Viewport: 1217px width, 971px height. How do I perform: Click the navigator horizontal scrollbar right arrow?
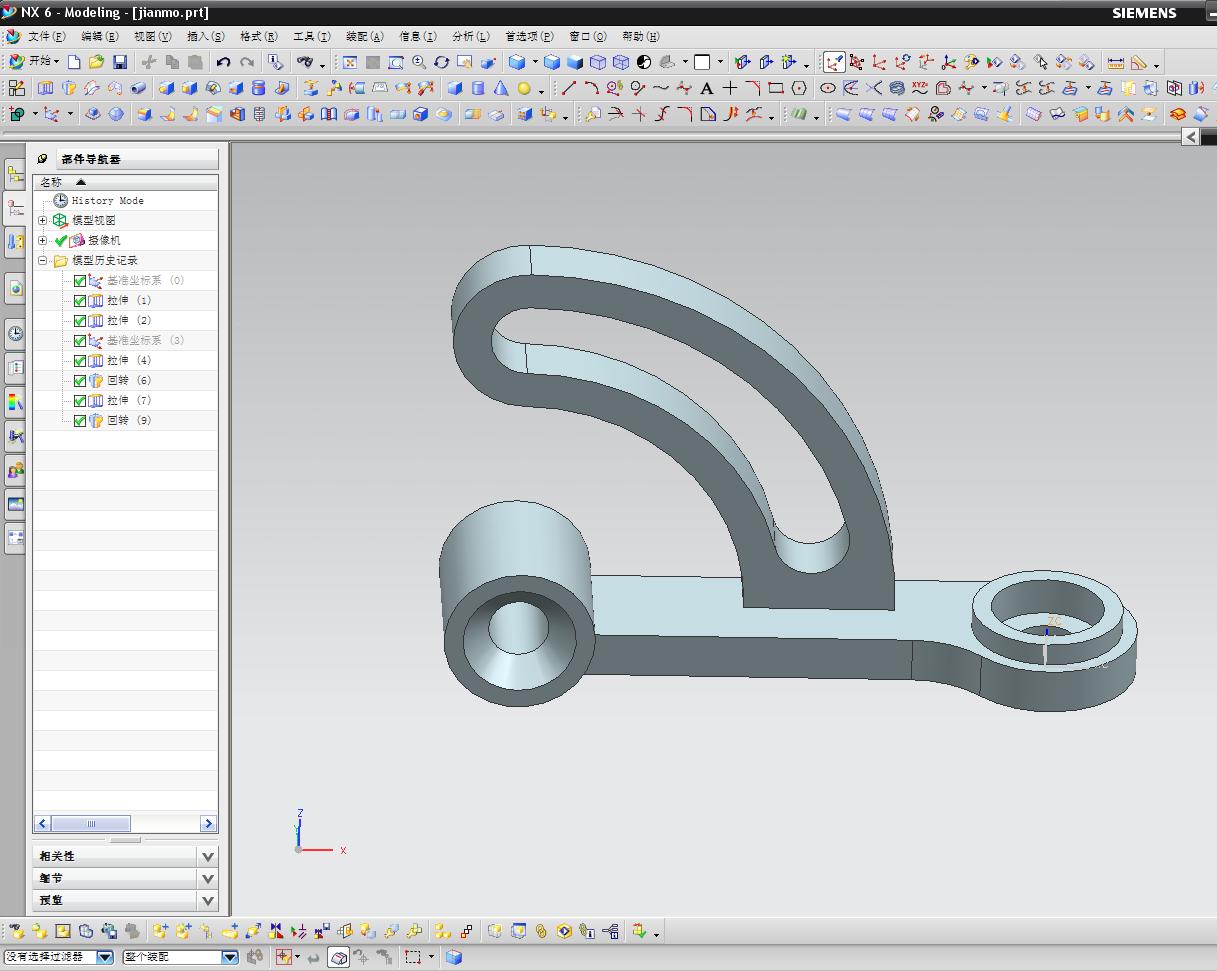[208, 824]
